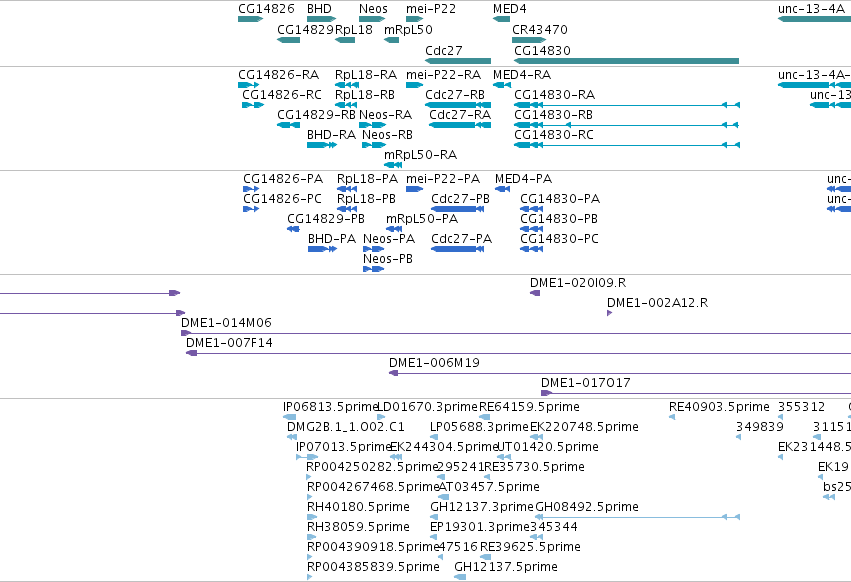Click protein CG14830-PB

coord(531,229)
